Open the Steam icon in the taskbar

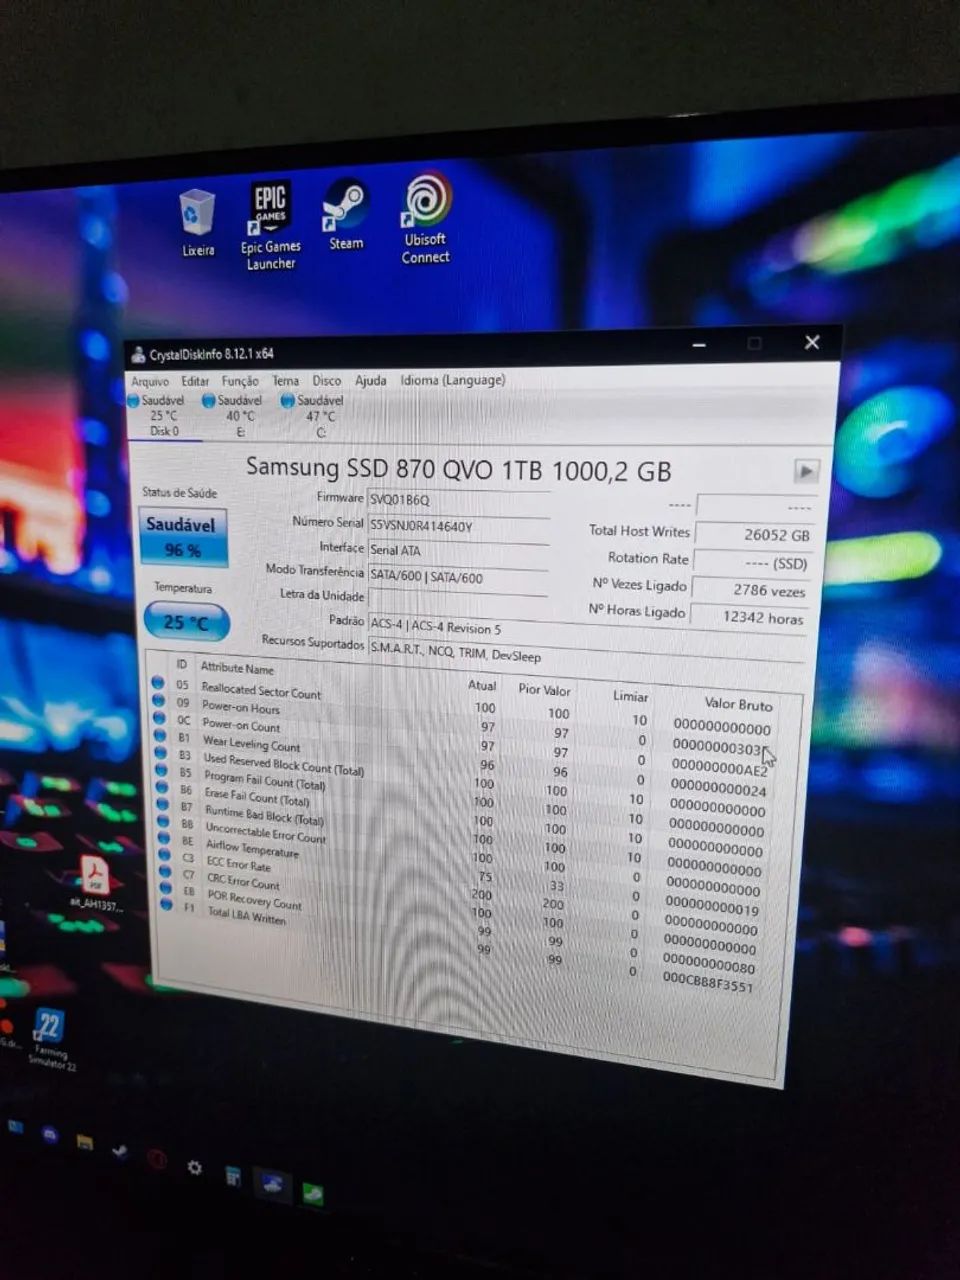[120, 1151]
